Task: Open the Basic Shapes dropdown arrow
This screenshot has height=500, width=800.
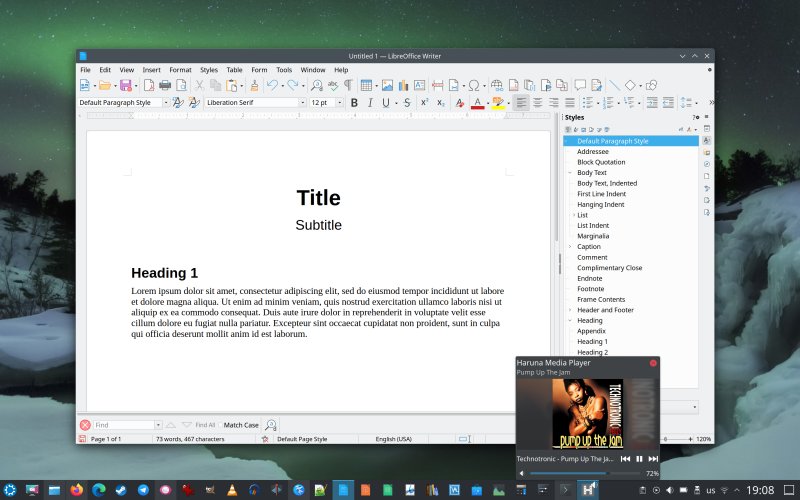Action: click(640, 85)
